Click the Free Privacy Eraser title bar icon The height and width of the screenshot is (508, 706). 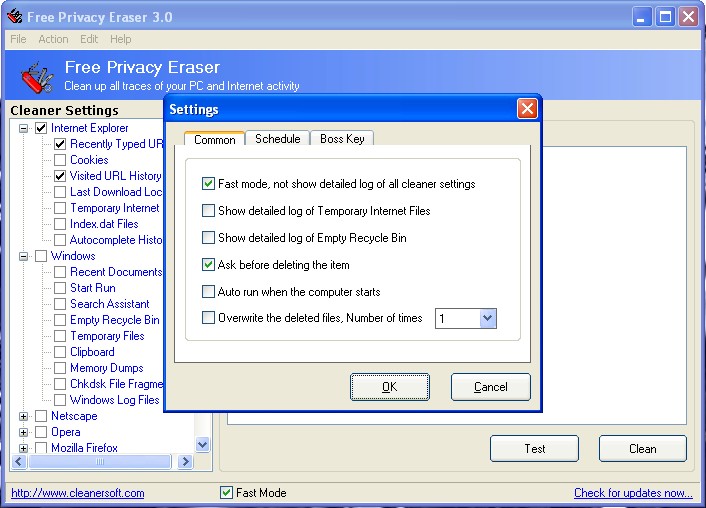pos(15,17)
